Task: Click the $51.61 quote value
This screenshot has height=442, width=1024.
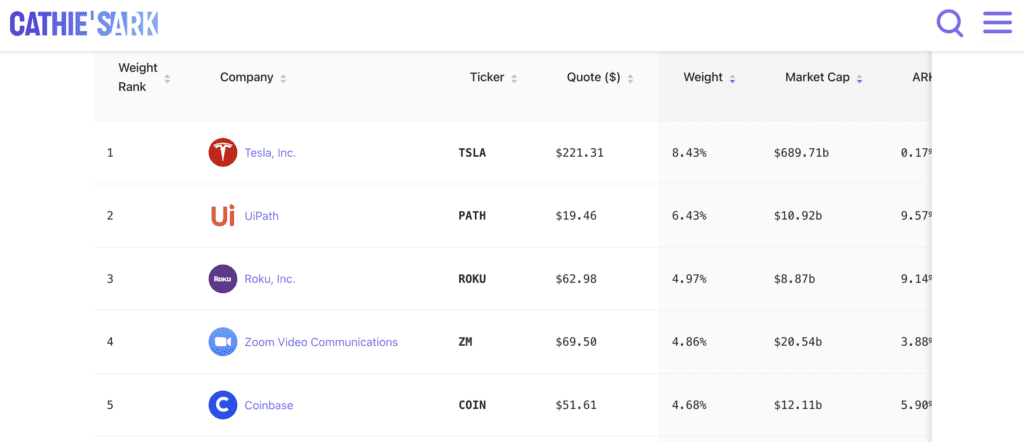Action: point(576,405)
